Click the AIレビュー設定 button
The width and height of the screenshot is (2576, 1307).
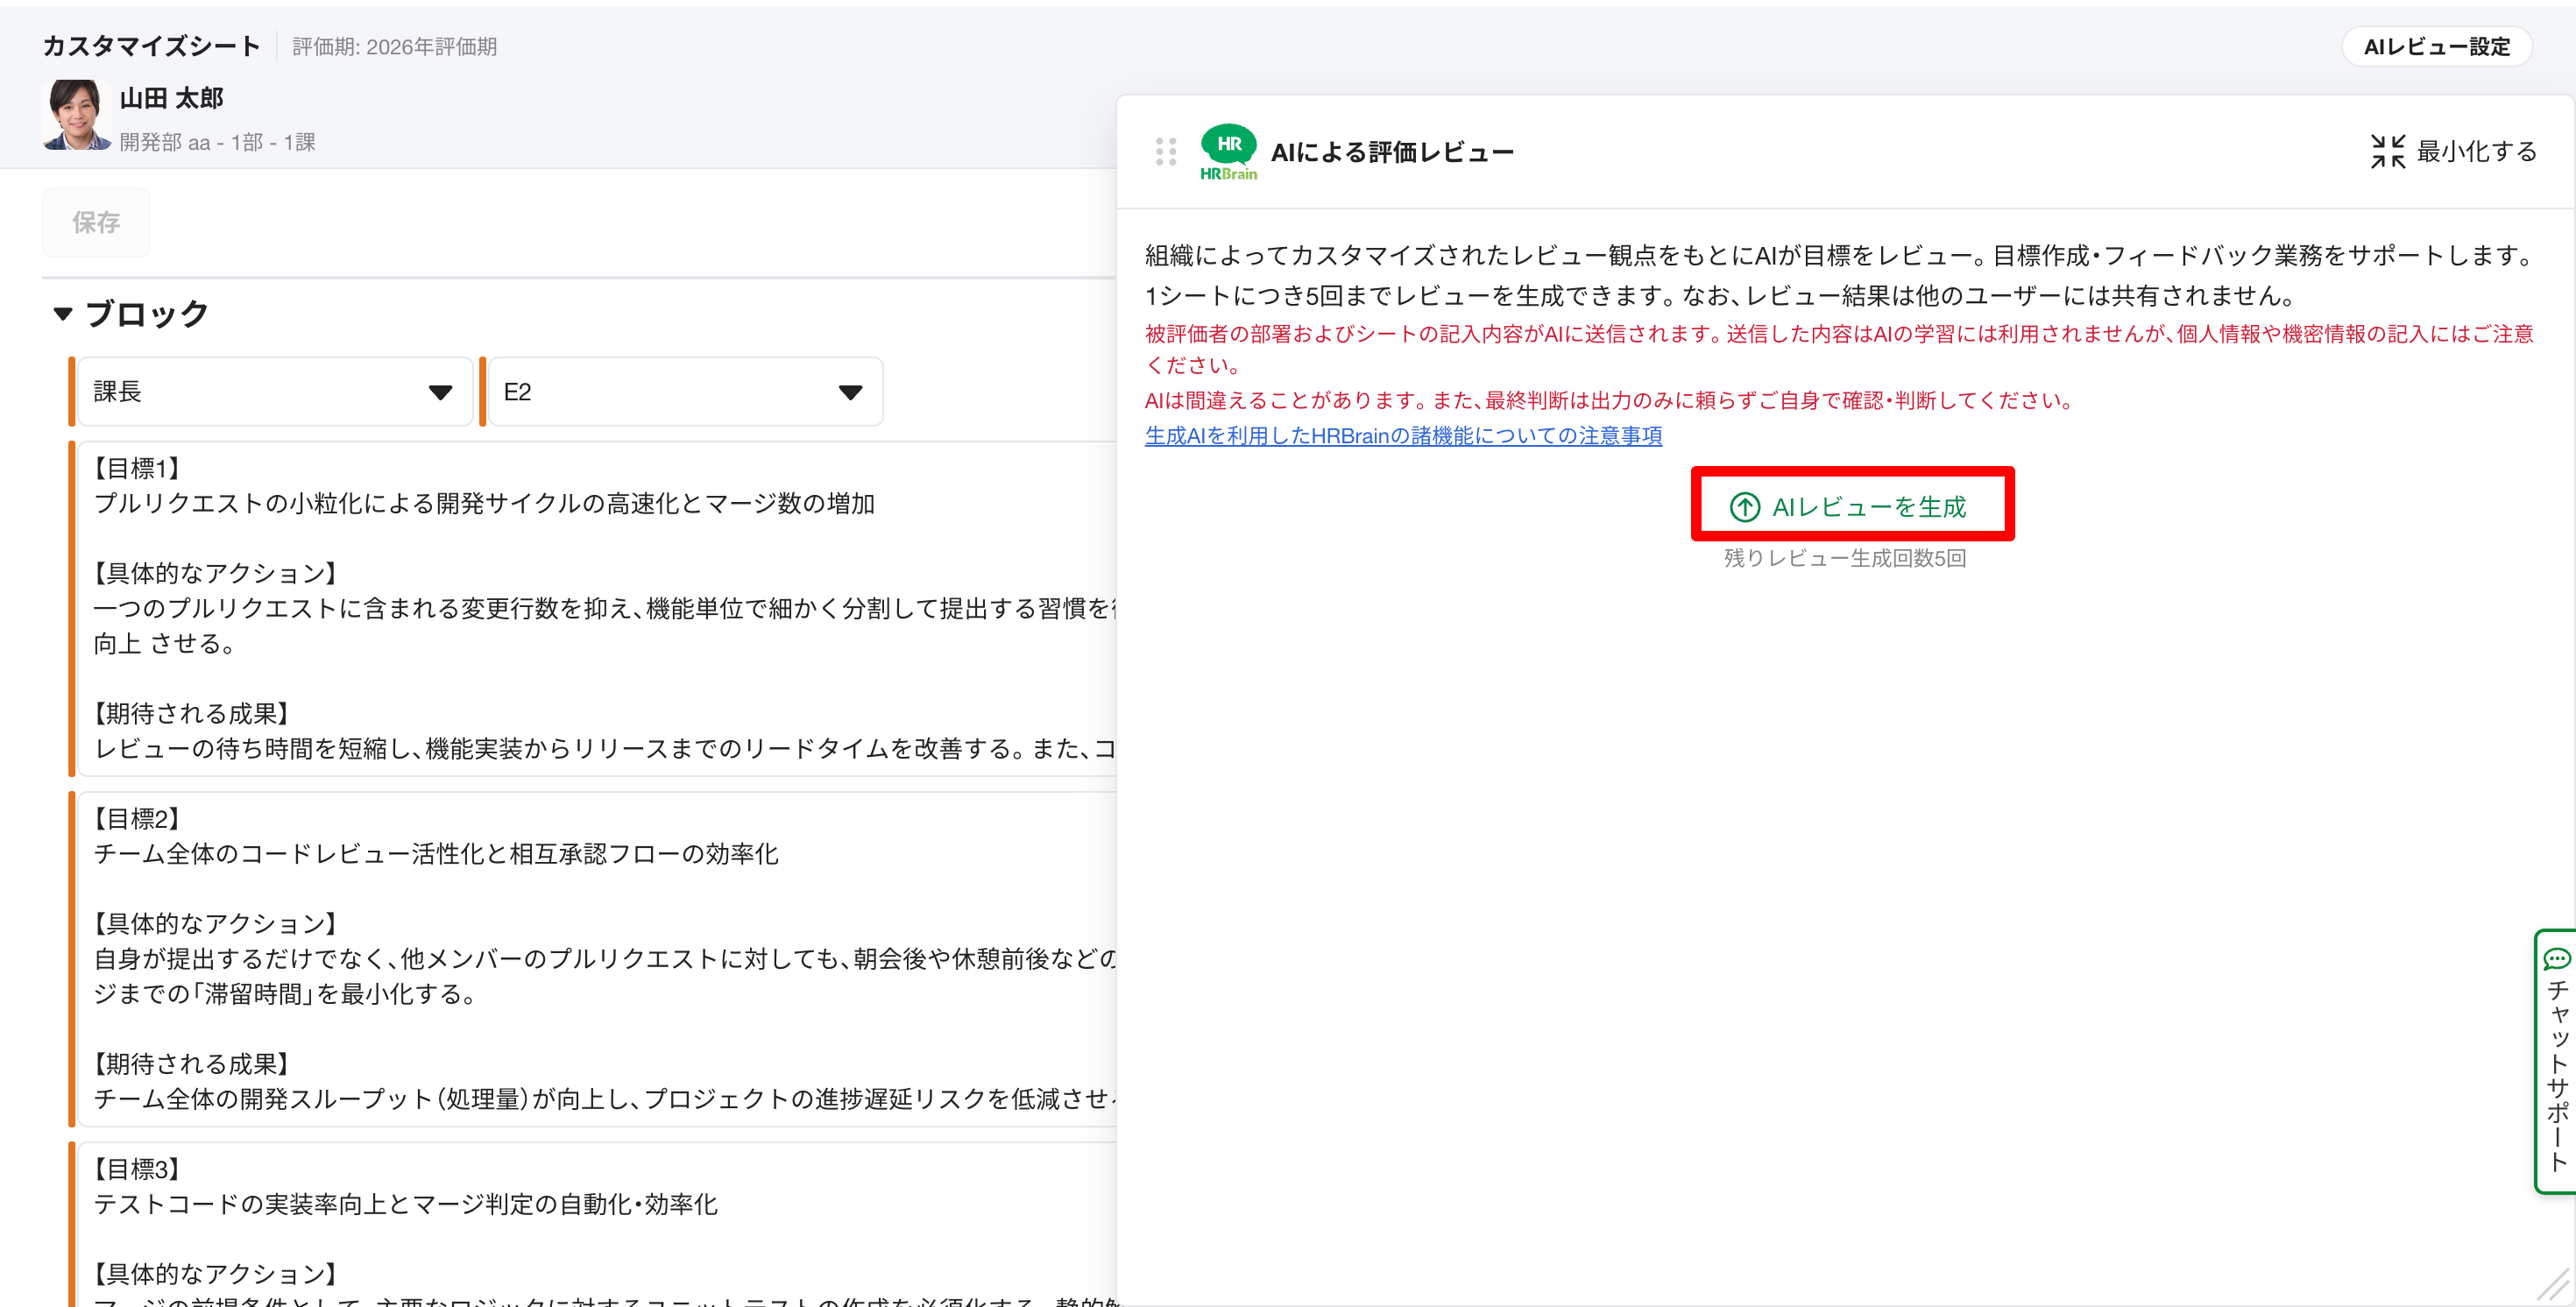point(2436,47)
